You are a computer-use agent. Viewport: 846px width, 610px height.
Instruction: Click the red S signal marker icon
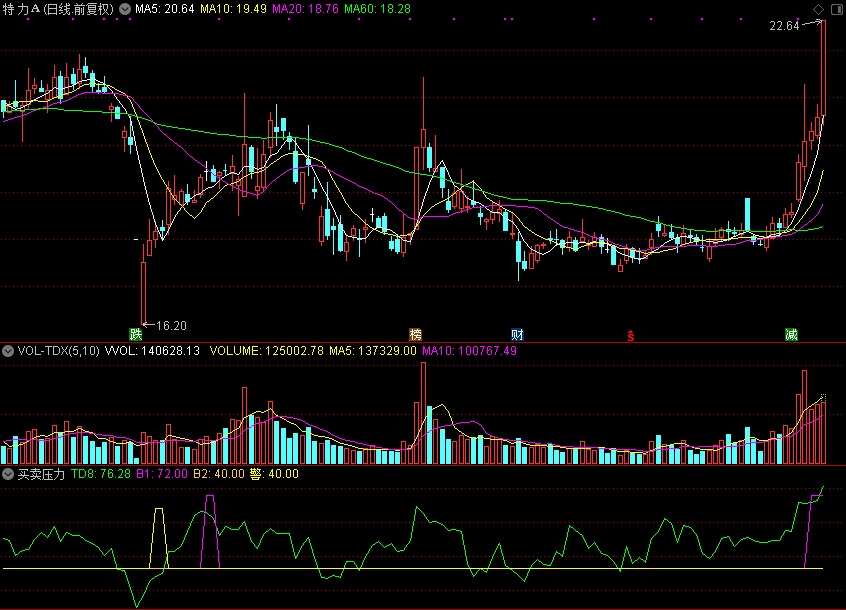pyautogui.click(x=631, y=335)
